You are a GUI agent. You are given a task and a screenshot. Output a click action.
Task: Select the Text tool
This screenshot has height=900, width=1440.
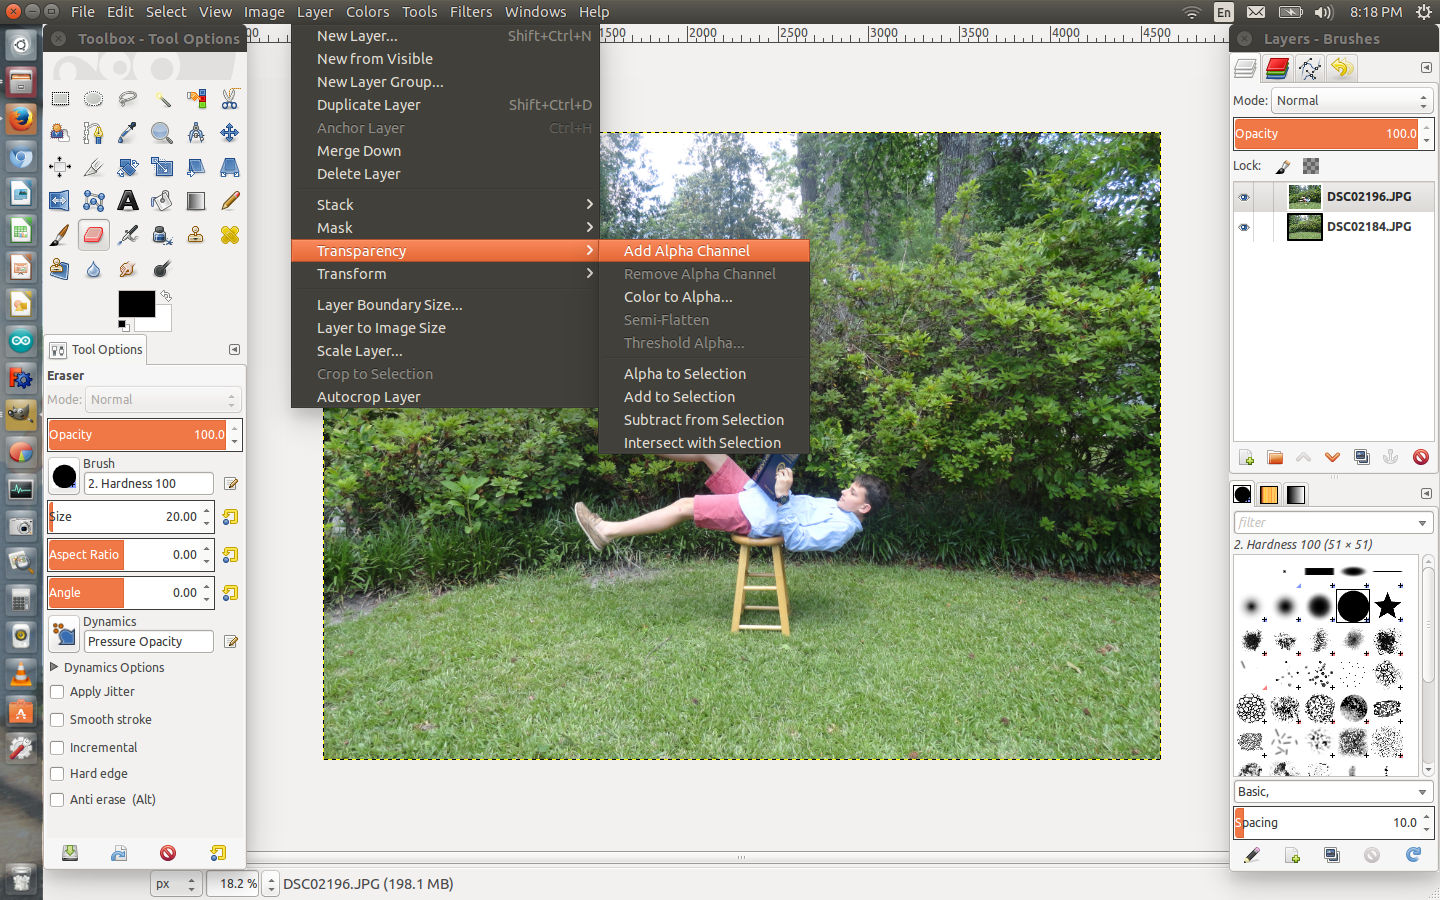(x=128, y=201)
